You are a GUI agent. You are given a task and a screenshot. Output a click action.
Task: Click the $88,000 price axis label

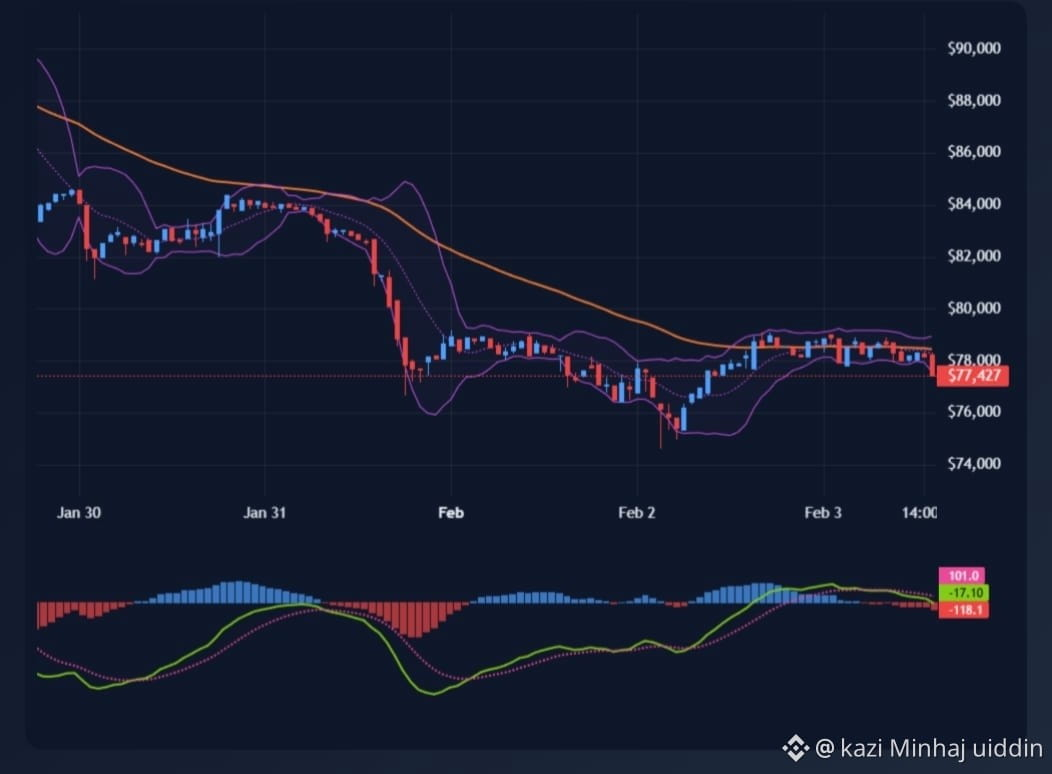pyautogui.click(x=974, y=101)
